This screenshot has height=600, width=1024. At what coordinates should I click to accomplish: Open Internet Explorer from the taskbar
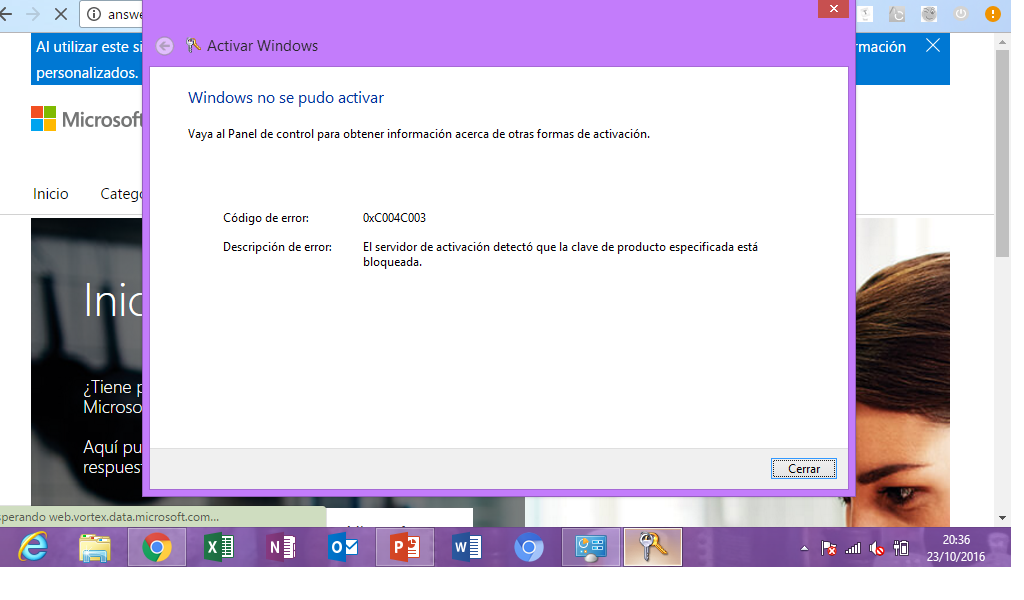[x=33, y=547]
